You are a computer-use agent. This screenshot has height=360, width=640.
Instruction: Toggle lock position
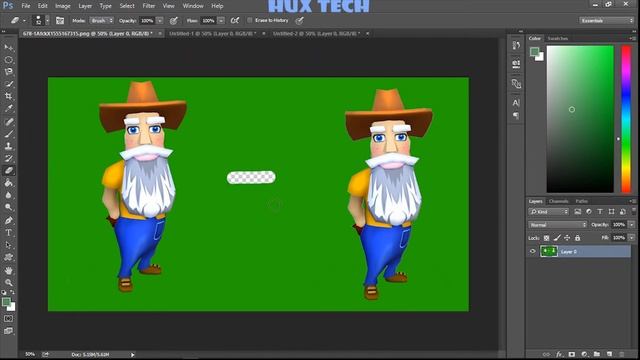[567, 238]
